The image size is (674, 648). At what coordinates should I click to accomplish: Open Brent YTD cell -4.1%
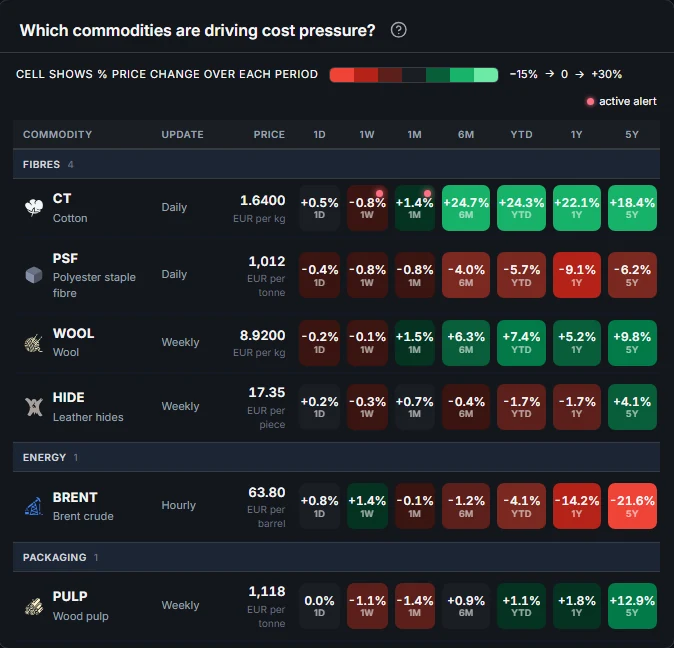coord(521,506)
